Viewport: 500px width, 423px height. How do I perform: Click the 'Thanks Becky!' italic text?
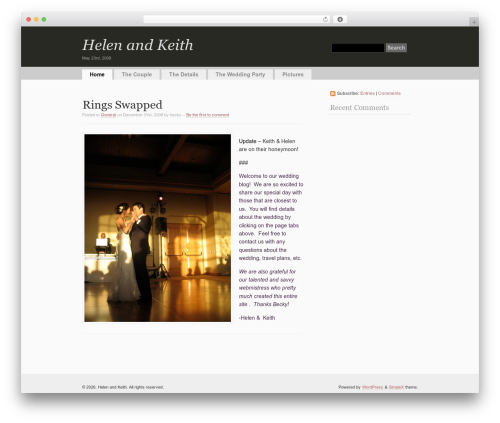[x=271, y=304]
